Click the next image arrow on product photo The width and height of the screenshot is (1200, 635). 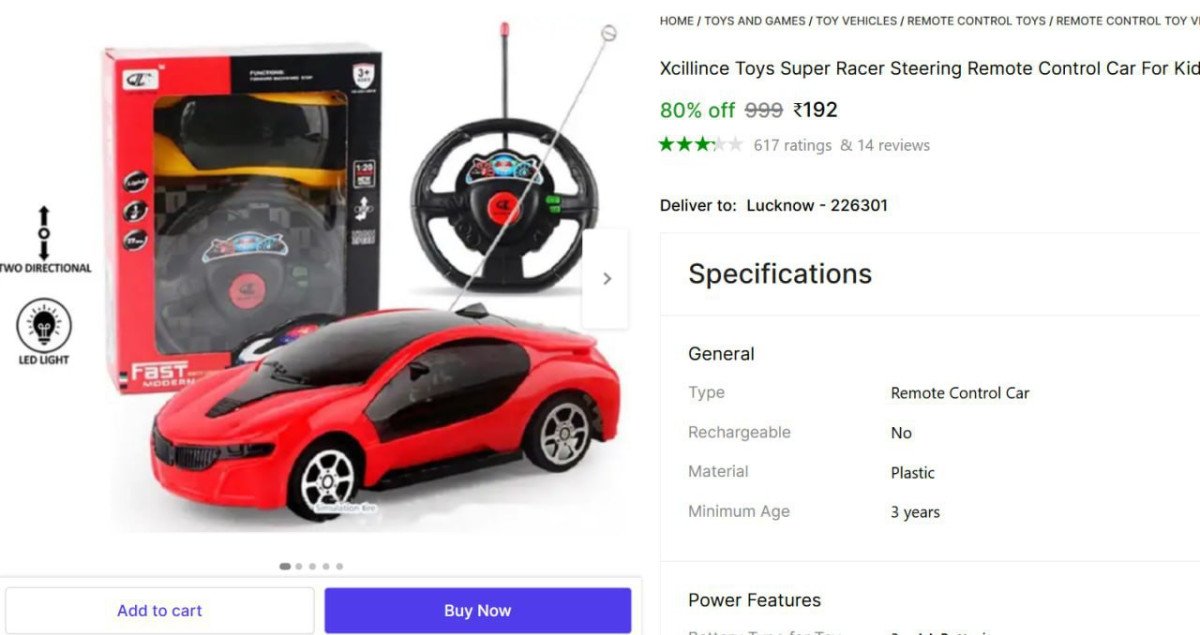coord(606,279)
